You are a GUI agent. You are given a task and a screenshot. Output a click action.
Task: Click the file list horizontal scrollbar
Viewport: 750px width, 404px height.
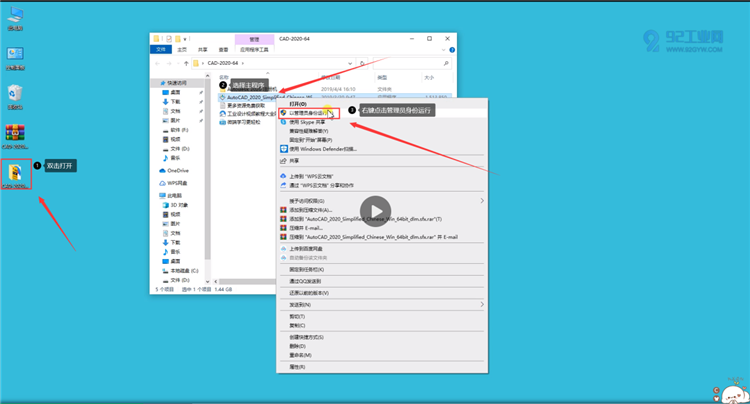point(246,282)
